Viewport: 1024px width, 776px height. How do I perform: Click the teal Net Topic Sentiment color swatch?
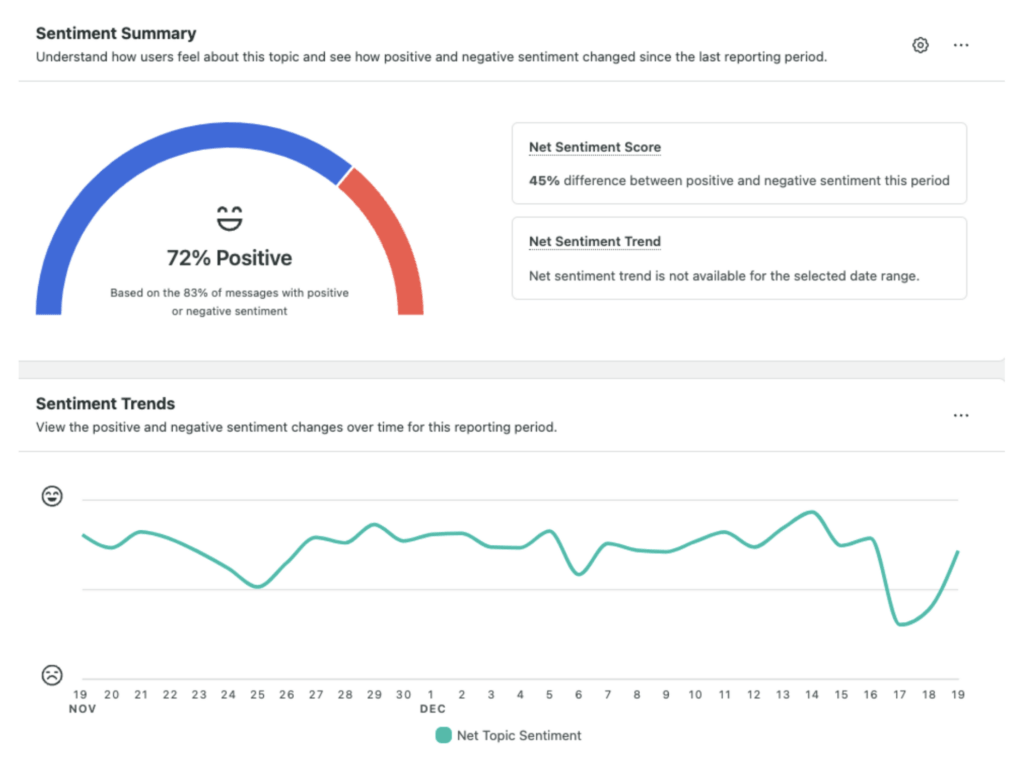click(x=442, y=735)
